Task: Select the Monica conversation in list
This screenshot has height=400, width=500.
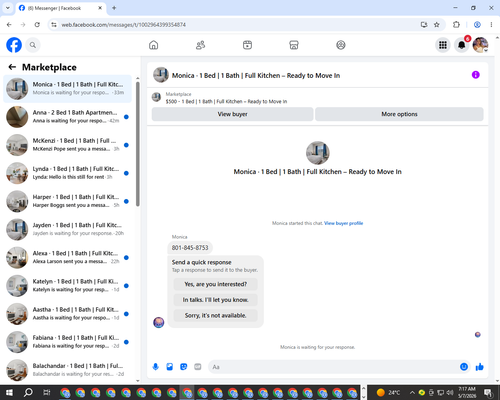Action: point(67,89)
